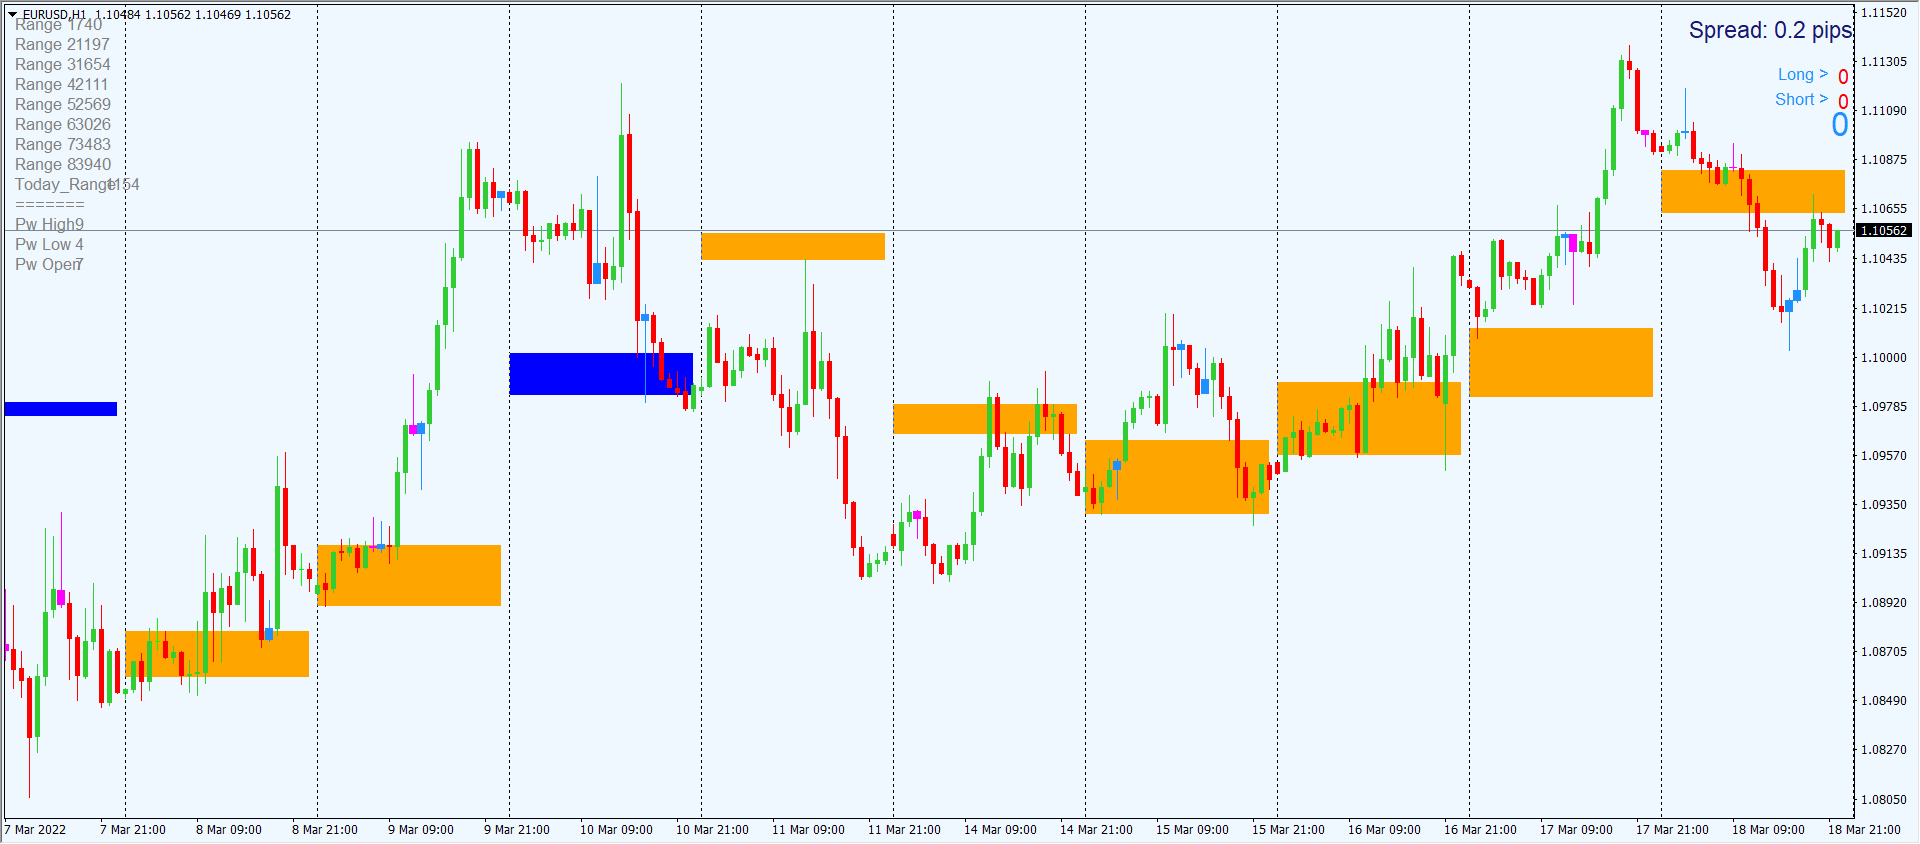1920x844 pixels.
Task: Click the Short > label
Action: click(x=1800, y=100)
